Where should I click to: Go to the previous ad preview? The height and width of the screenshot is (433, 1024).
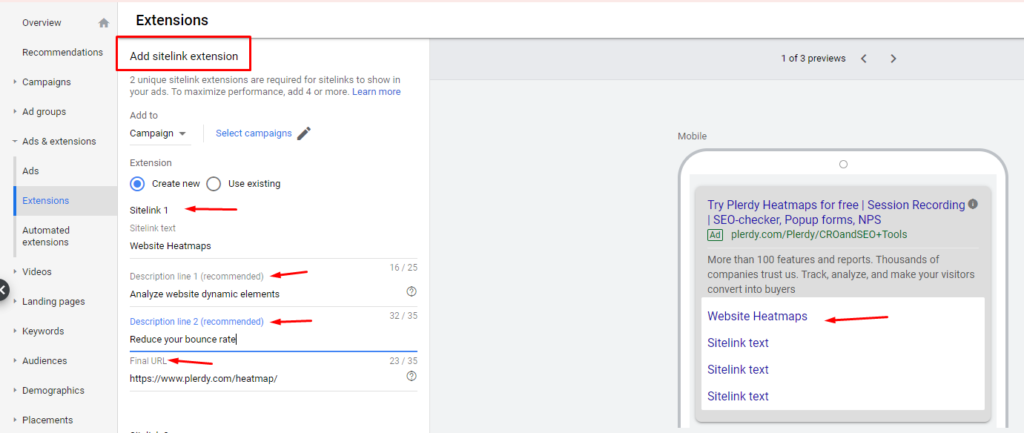coord(864,59)
